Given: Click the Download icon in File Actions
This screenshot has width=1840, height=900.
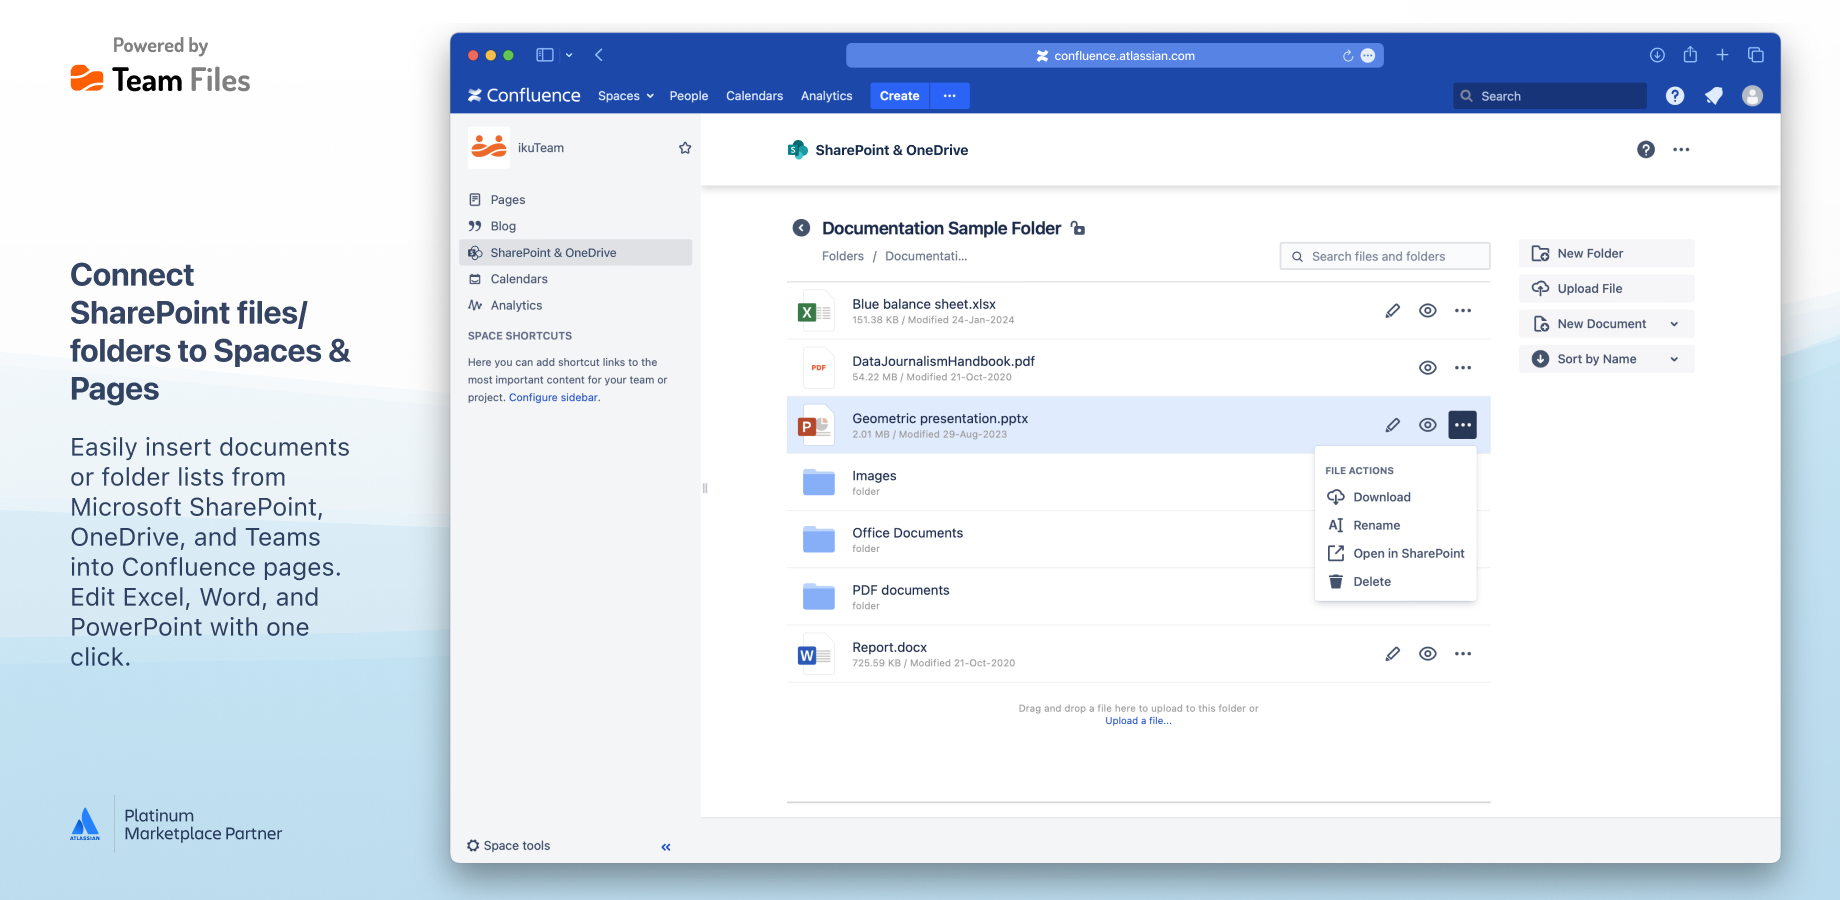Looking at the screenshot, I should (1336, 497).
